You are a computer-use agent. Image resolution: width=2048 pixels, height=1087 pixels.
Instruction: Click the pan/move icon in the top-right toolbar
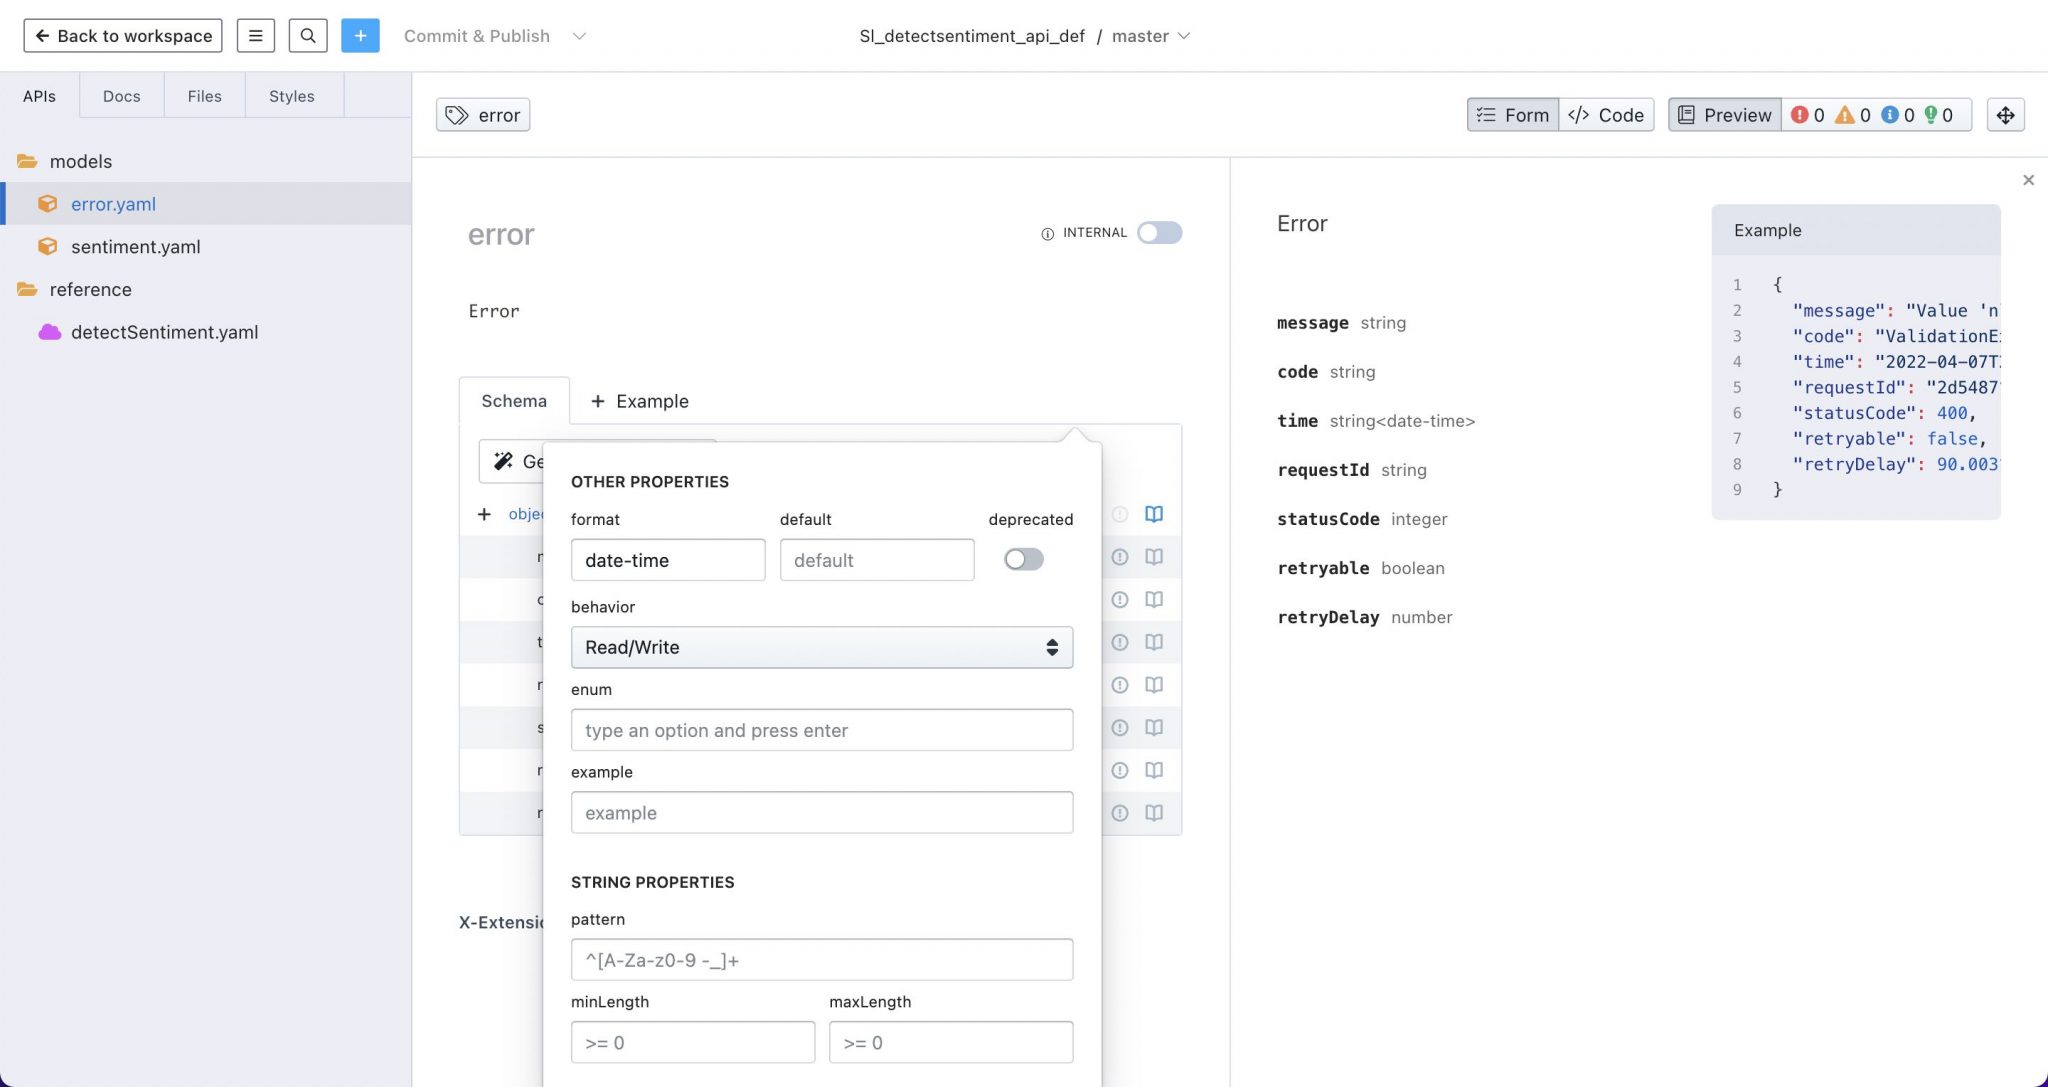click(x=2006, y=115)
